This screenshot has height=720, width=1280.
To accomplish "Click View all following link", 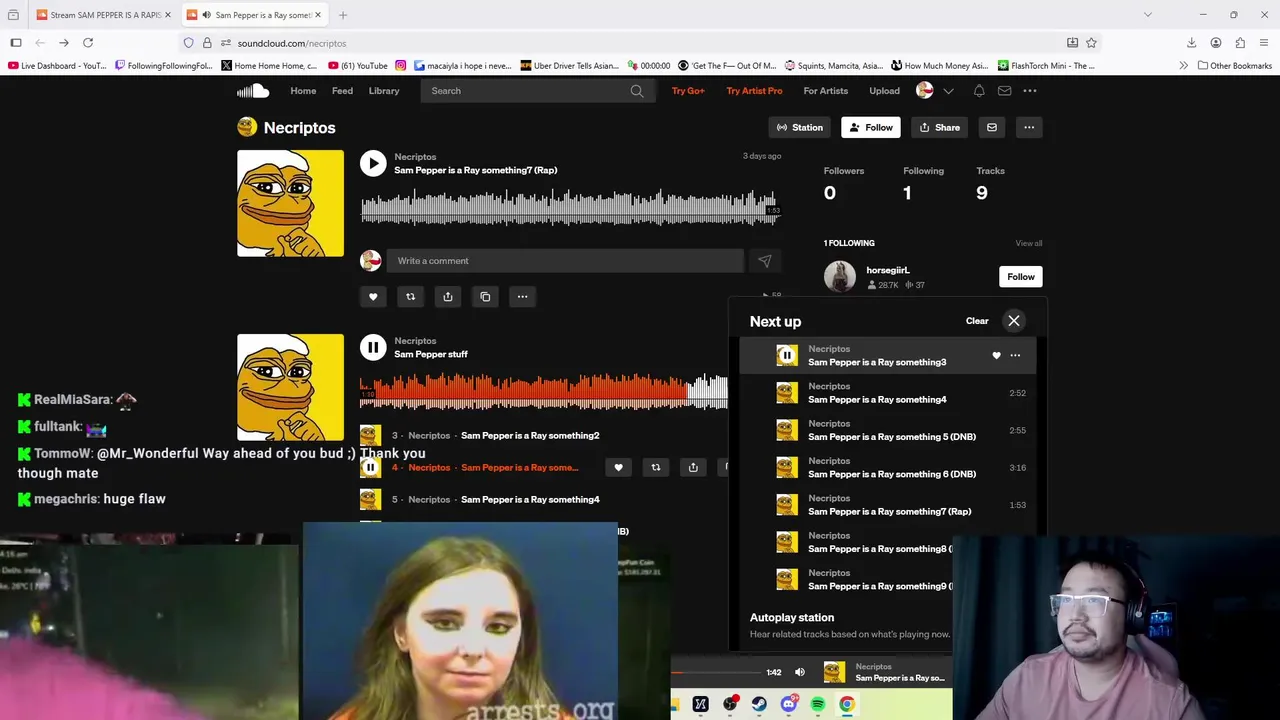I will tap(1028, 243).
